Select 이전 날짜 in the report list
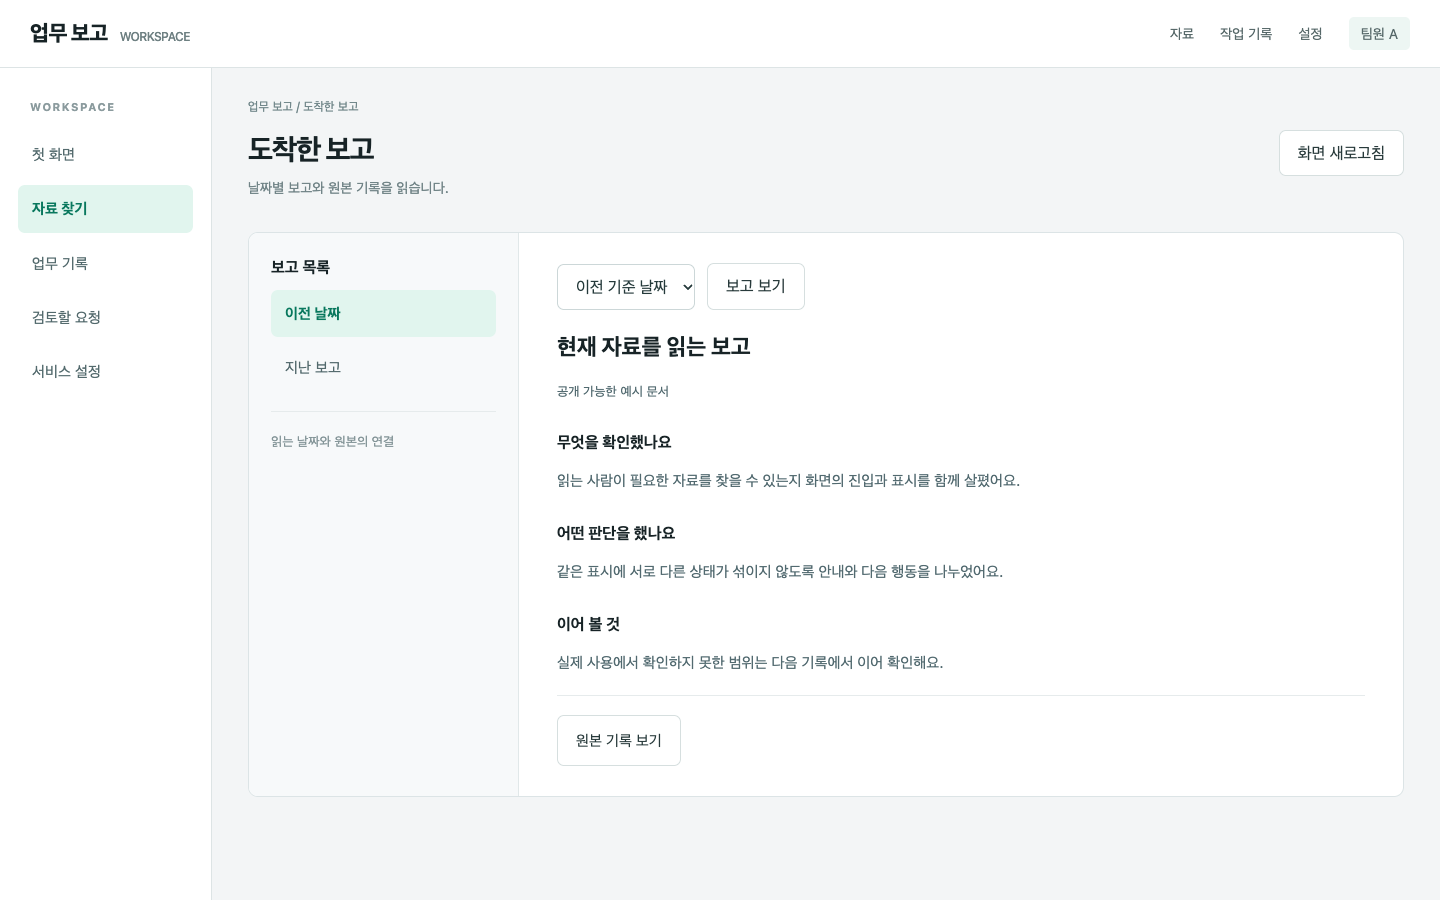This screenshot has height=900, width=1440. click(383, 313)
